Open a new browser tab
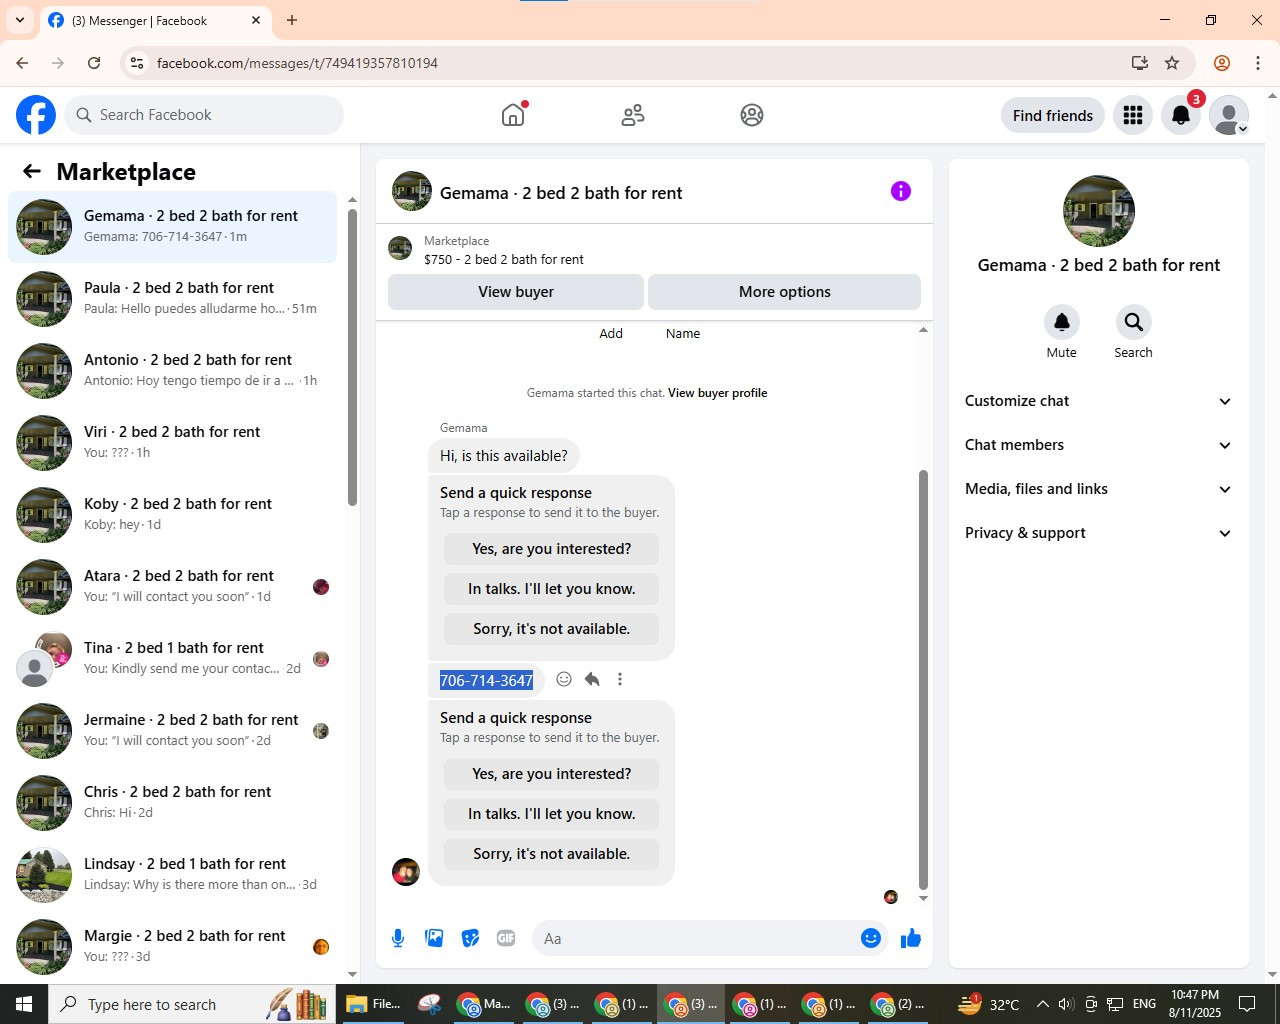Viewport: 1280px width, 1024px height. point(292,20)
